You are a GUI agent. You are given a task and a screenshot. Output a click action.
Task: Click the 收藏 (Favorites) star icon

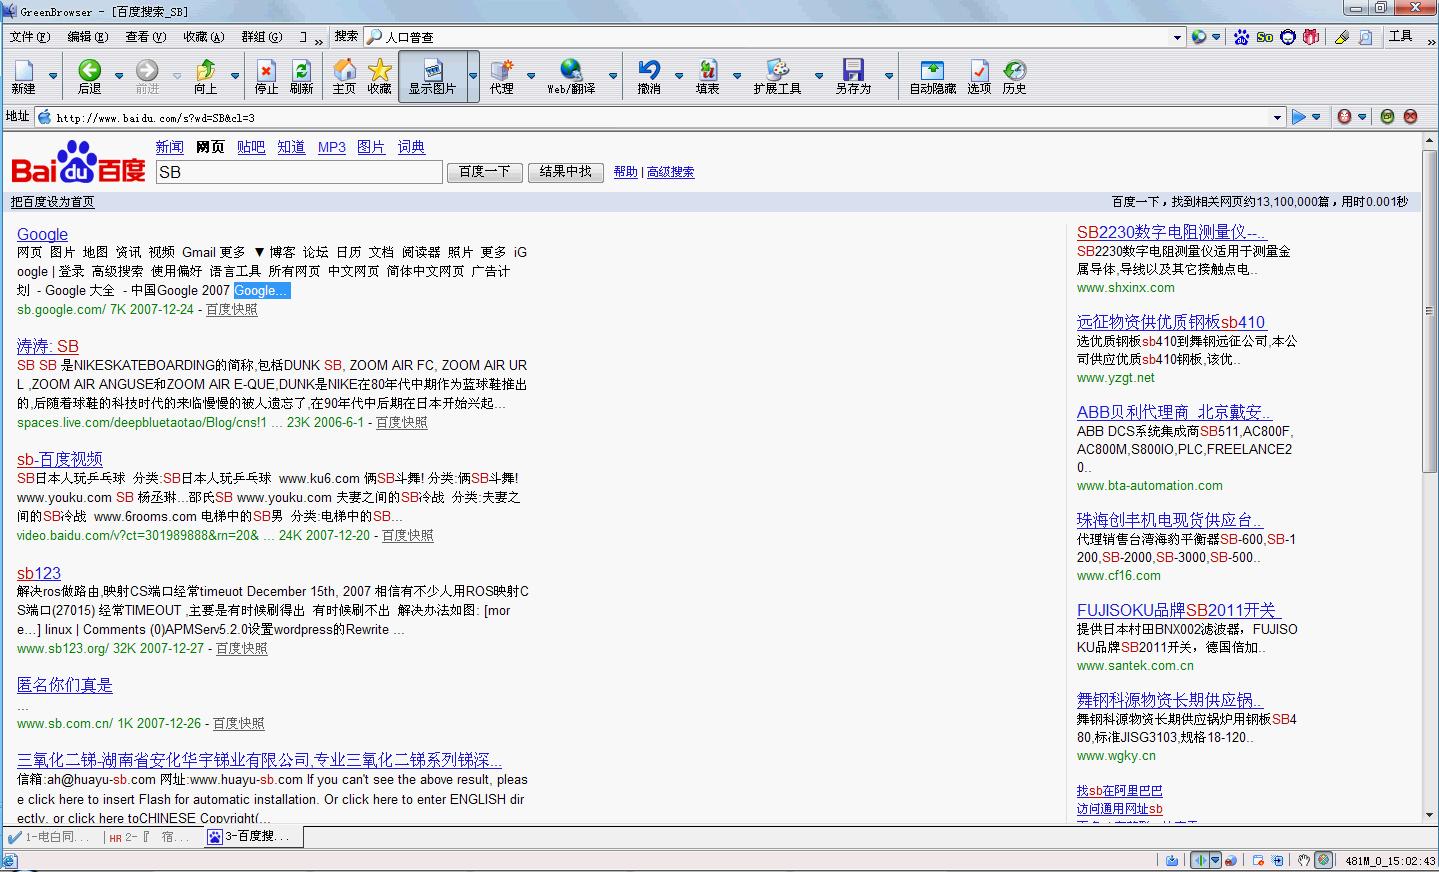(379, 76)
